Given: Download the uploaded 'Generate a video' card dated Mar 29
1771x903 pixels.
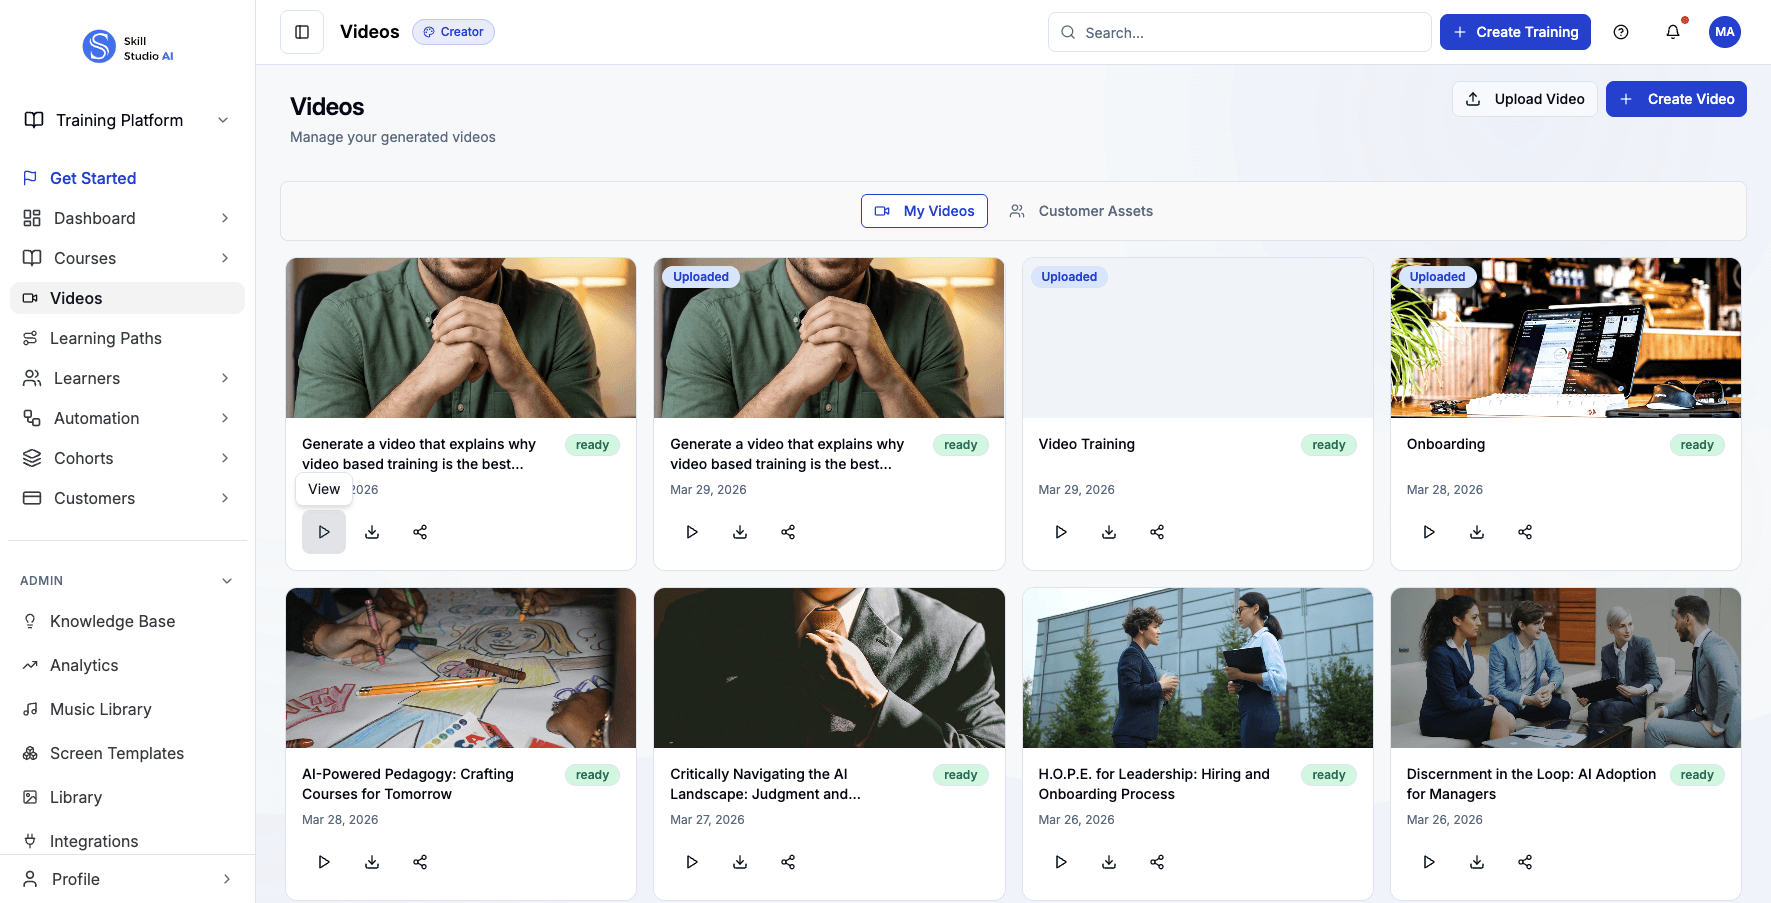Looking at the screenshot, I should [x=740, y=532].
